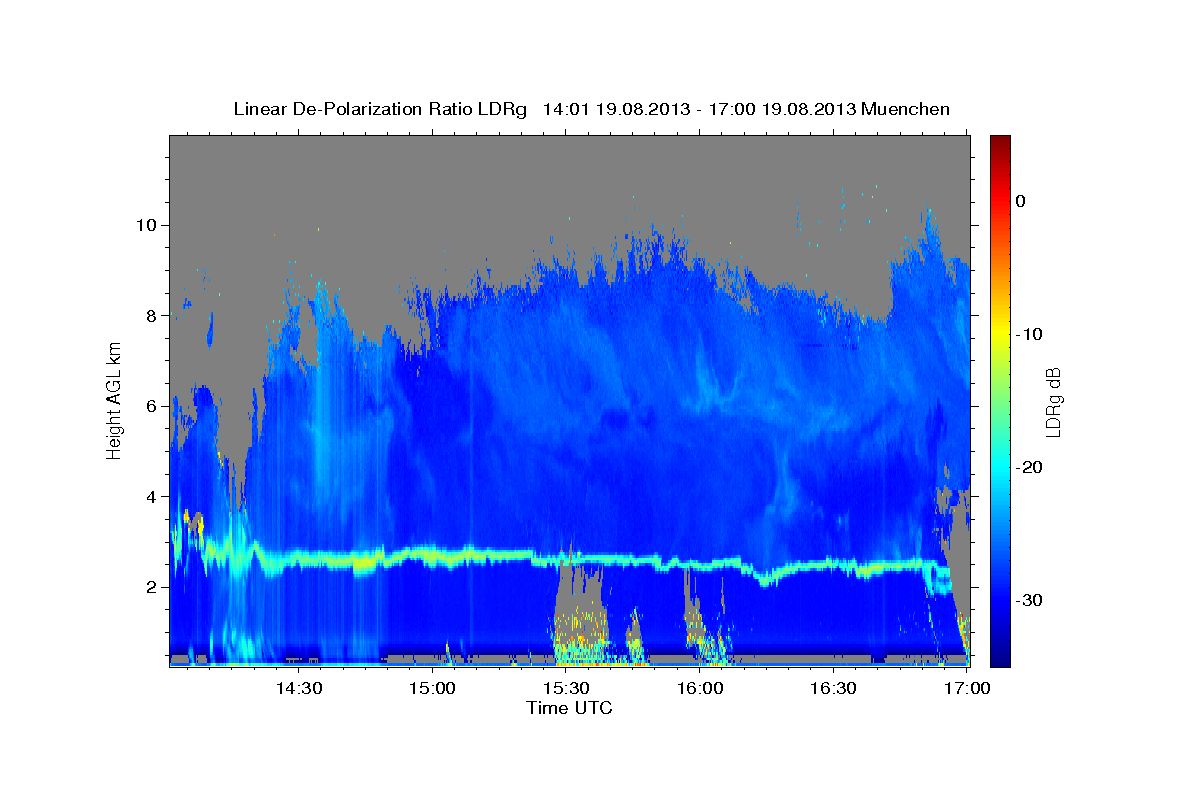This screenshot has width=1200, height=800.
Task: Click the 14:30 time tick label
Action: point(299,688)
